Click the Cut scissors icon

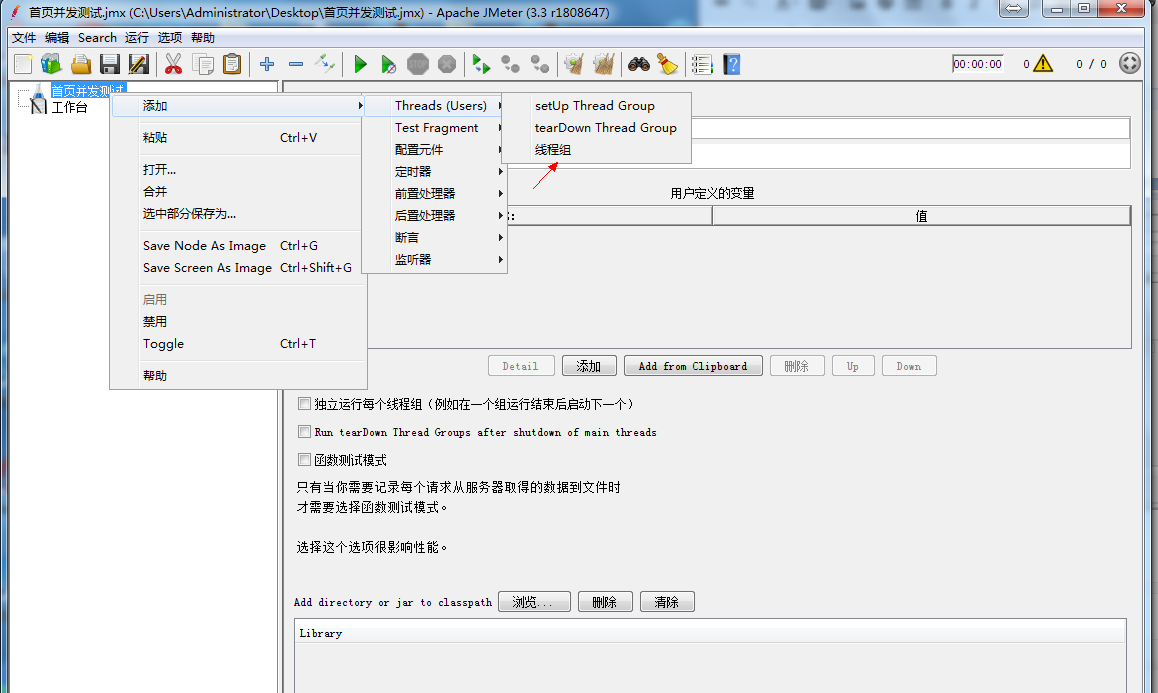coord(174,64)
